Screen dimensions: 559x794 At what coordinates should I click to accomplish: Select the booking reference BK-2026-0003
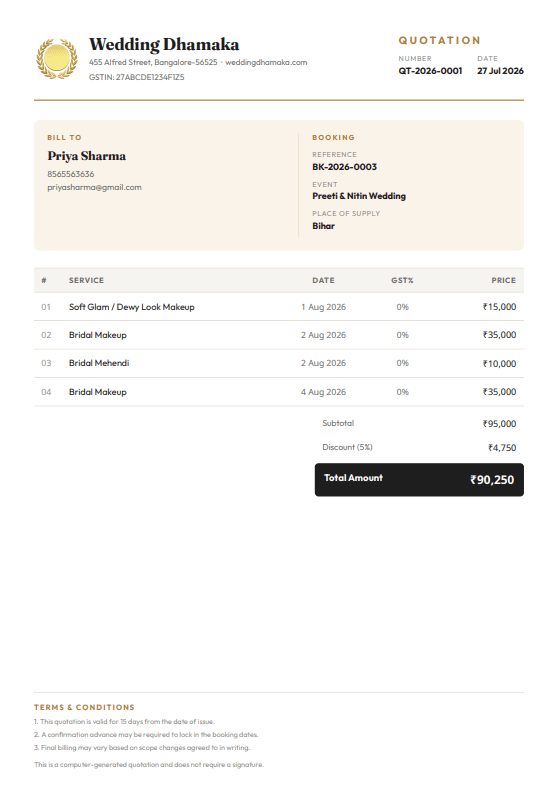[344, 167]
